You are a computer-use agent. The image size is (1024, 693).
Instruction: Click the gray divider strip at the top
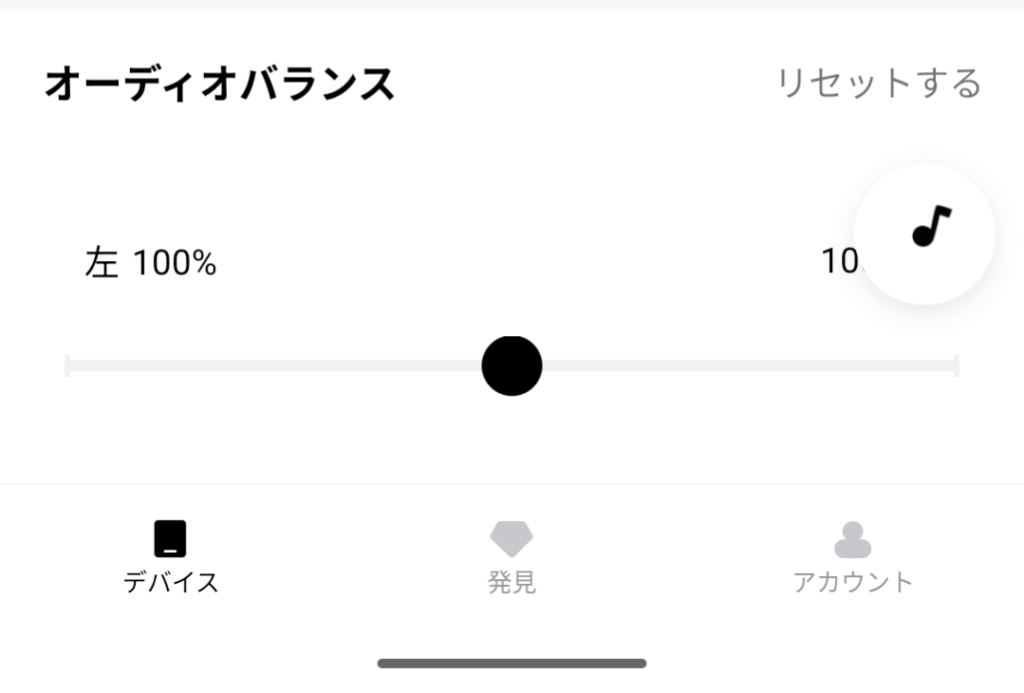(512, 4)
